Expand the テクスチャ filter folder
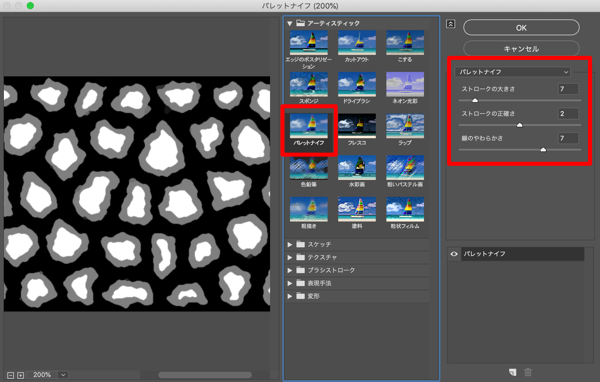Image resolution: width=600 pixels, height=382 pixels. [290, 257]
